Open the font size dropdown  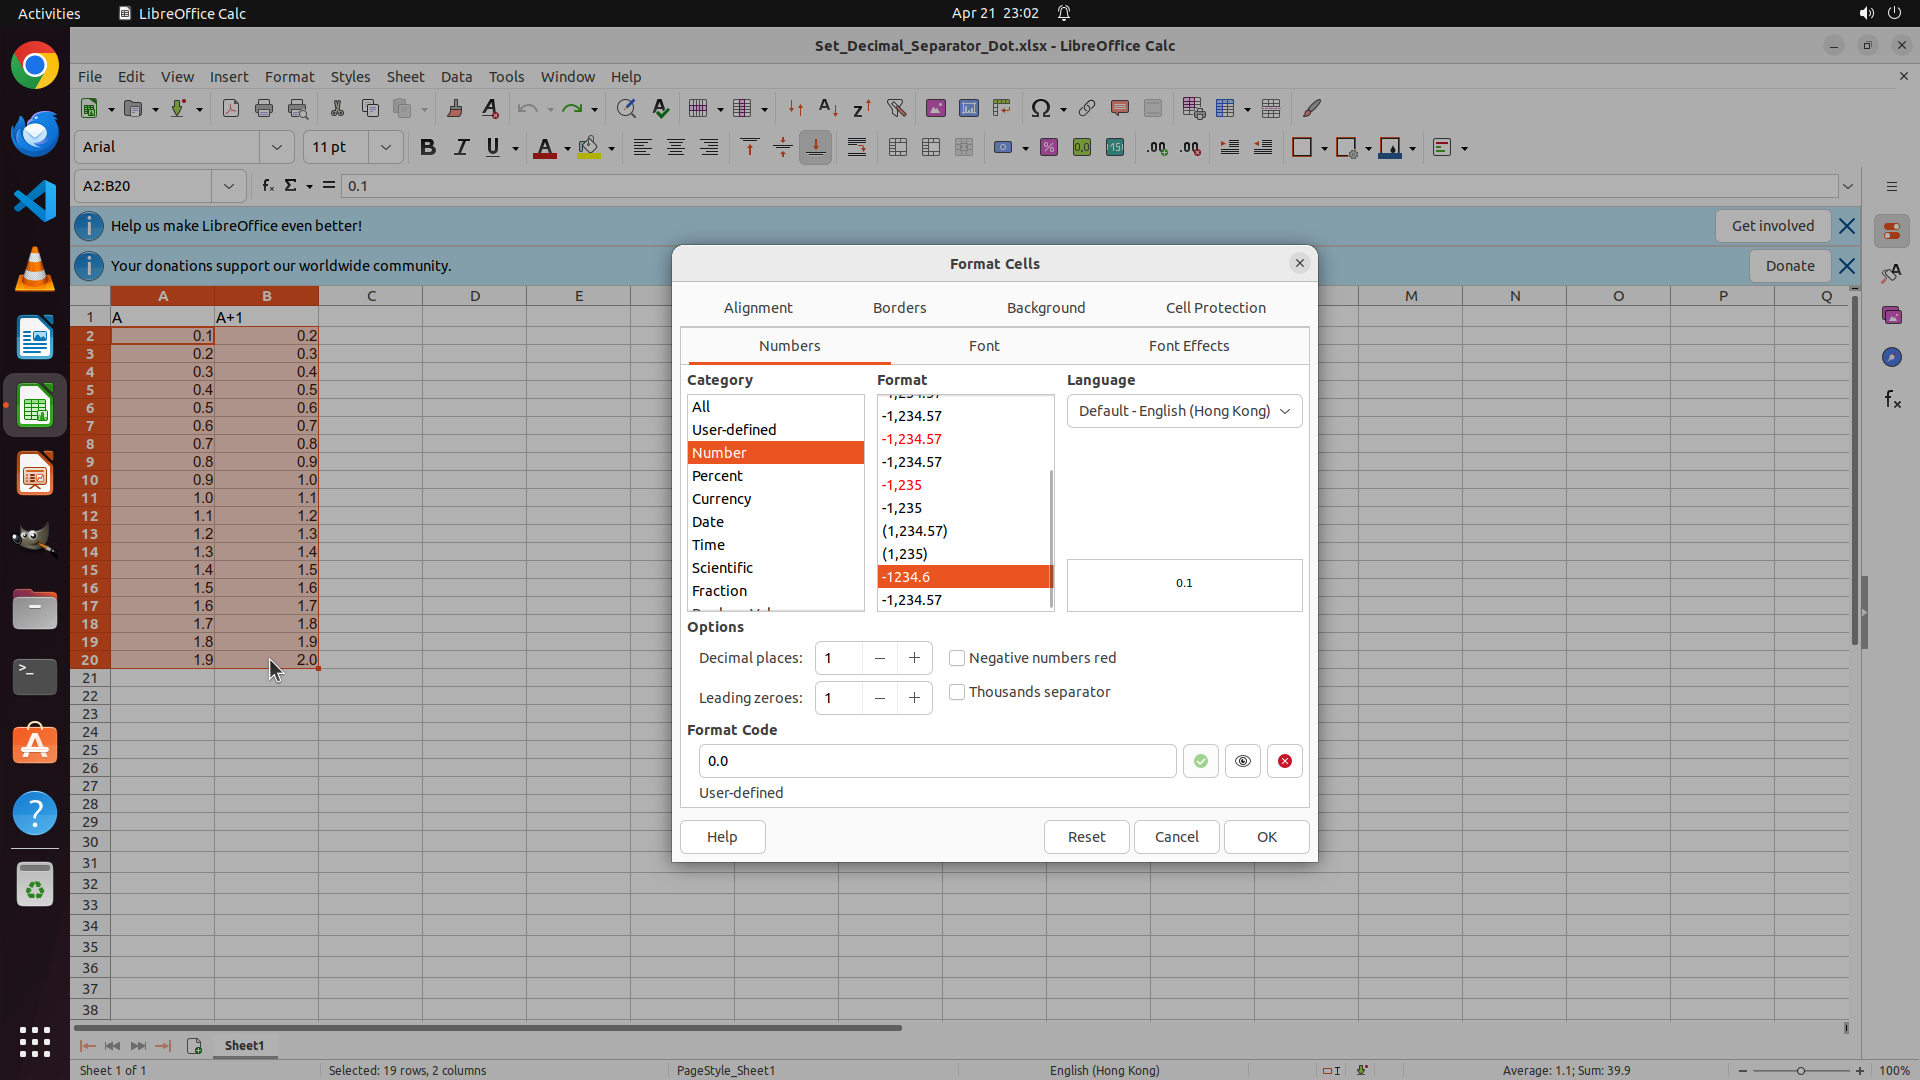(385, 148)
